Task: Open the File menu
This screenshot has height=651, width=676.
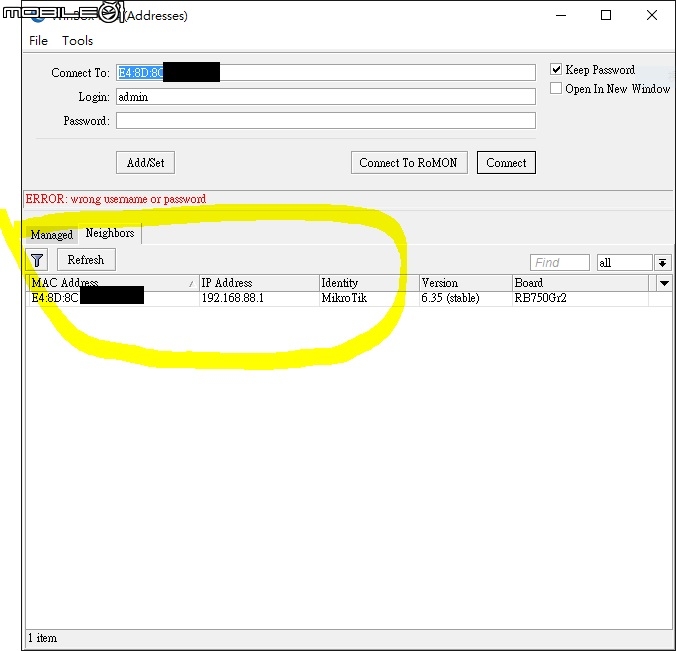Action: (38, 41)
